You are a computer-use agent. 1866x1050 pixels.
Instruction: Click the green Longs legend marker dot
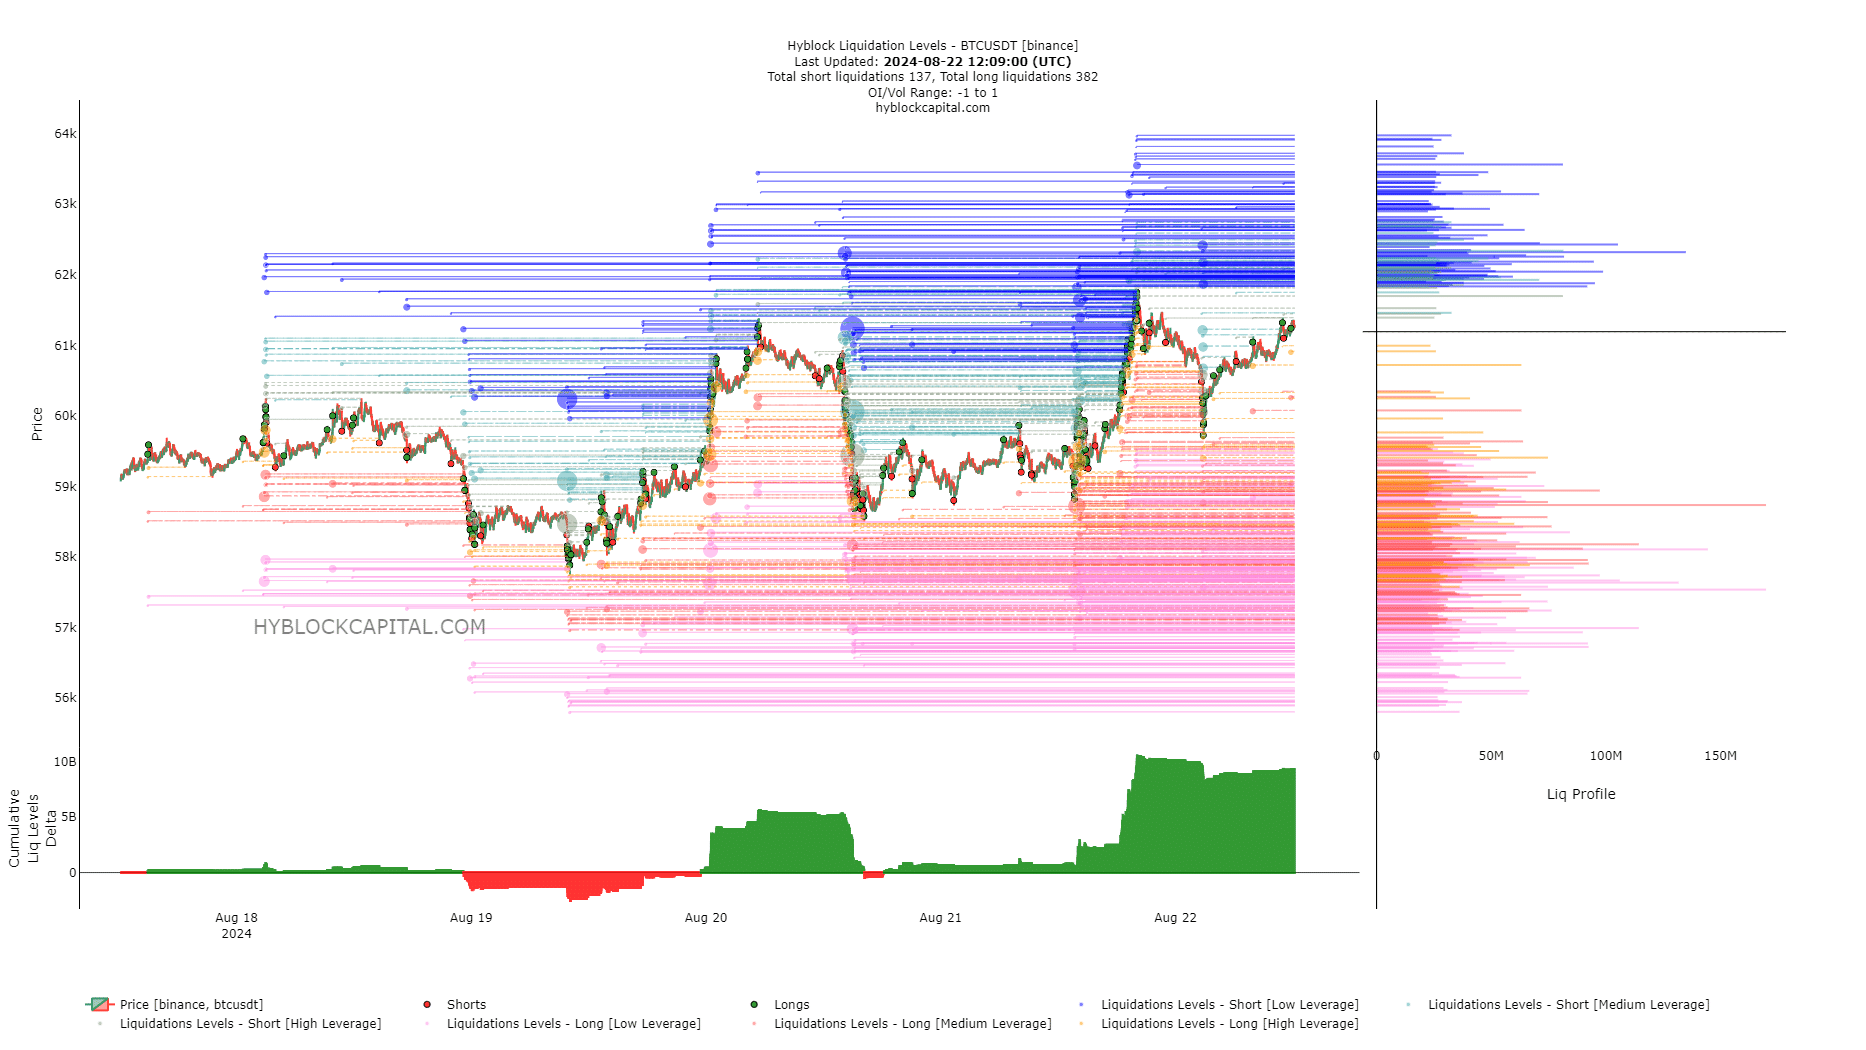[x=754, y=1004]
